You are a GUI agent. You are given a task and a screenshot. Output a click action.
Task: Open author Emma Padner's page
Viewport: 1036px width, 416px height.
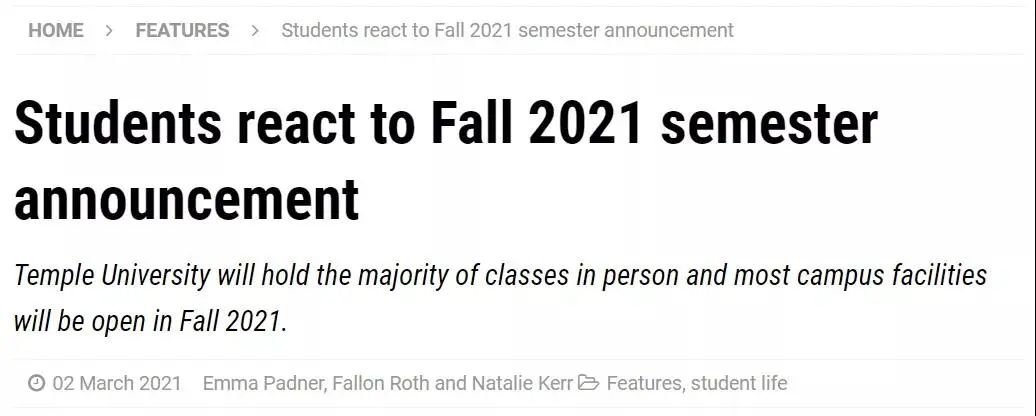point(264,383)
